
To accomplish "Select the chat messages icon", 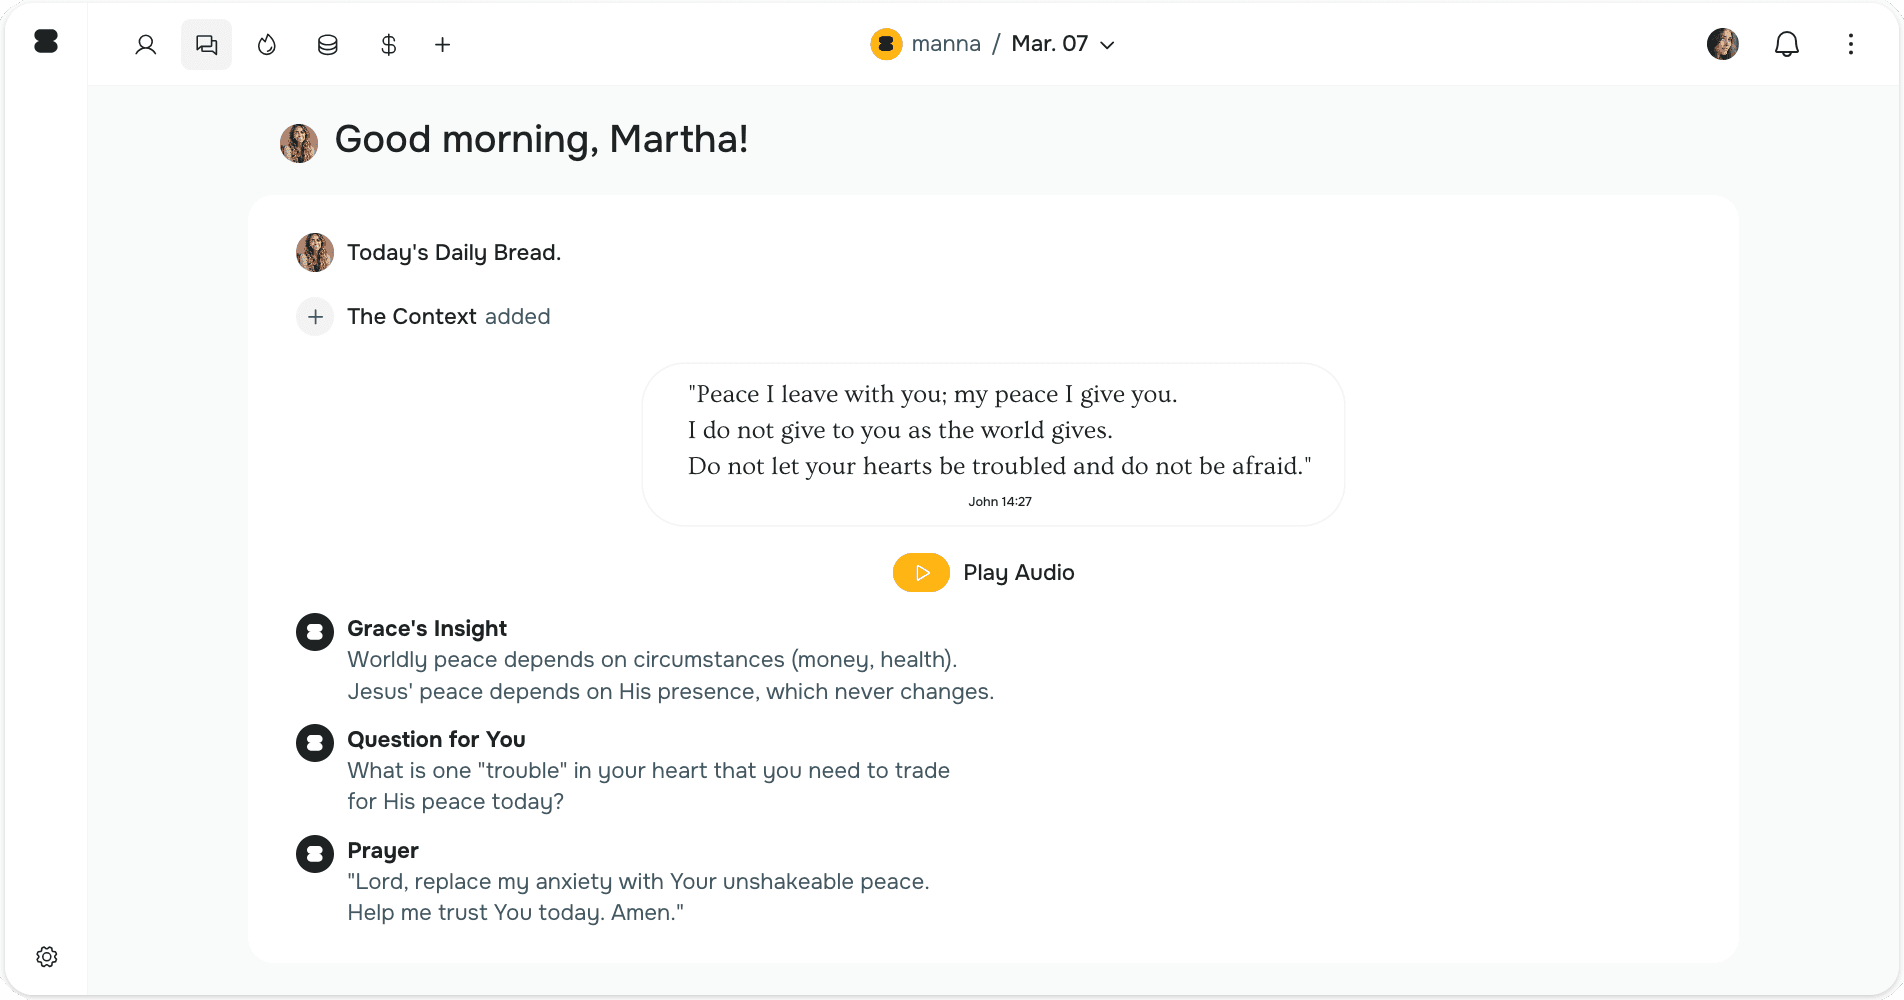I will pos(206,45).
